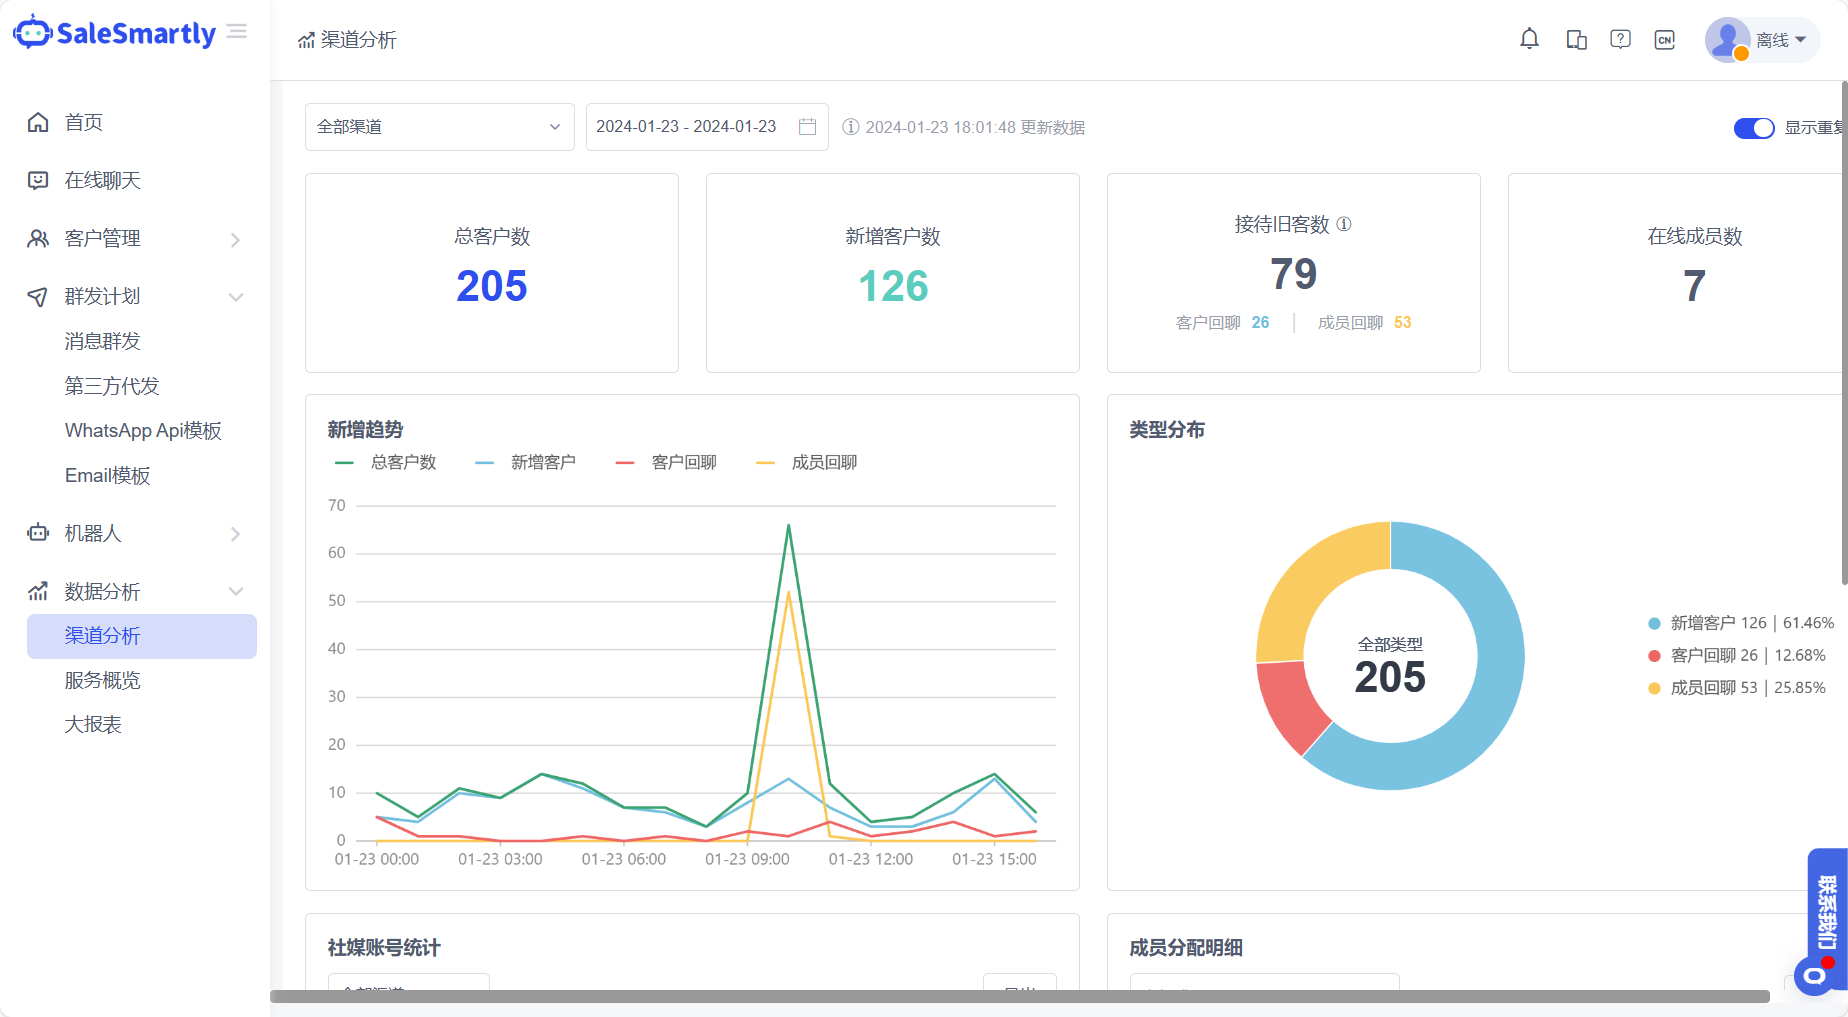Screen dimensions: 1848x1017
Task: Open 消息群发 submenu item
Action: (x=102, y=341)
